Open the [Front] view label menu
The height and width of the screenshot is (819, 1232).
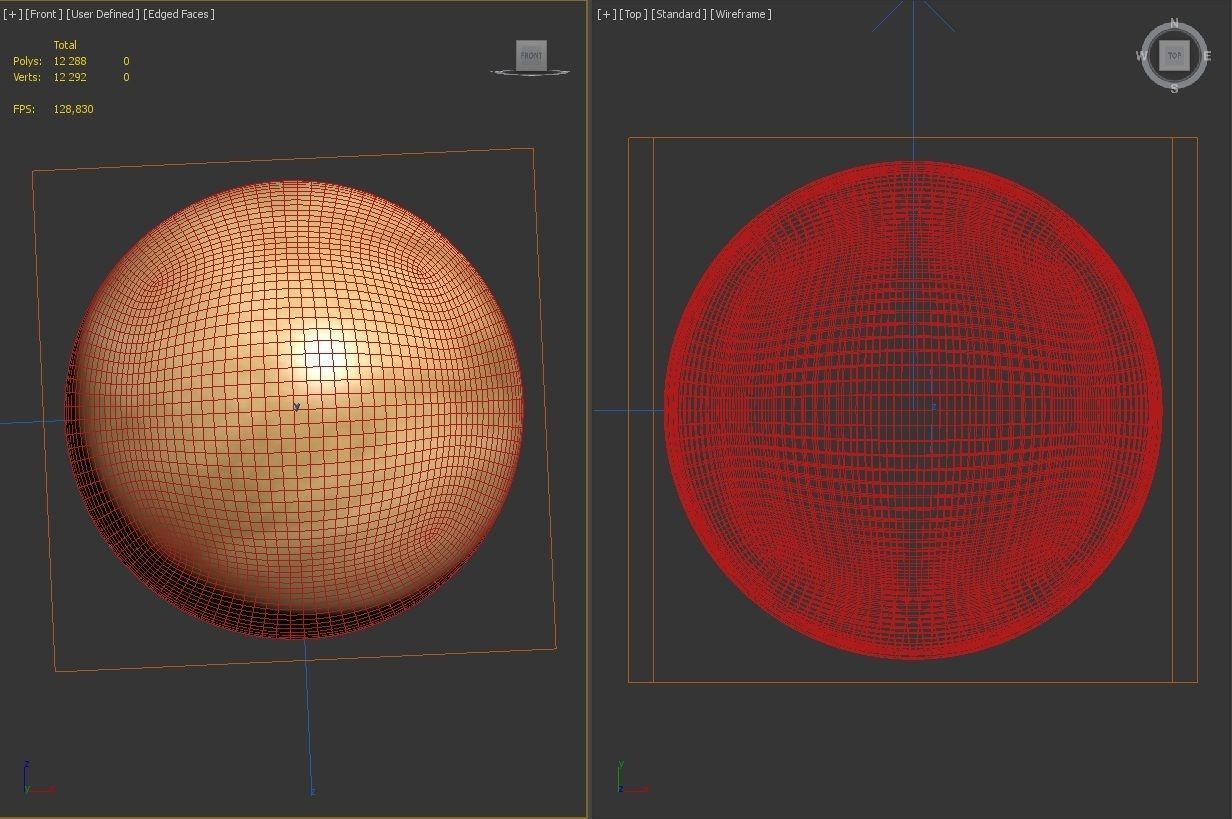(x=43, y=14)
